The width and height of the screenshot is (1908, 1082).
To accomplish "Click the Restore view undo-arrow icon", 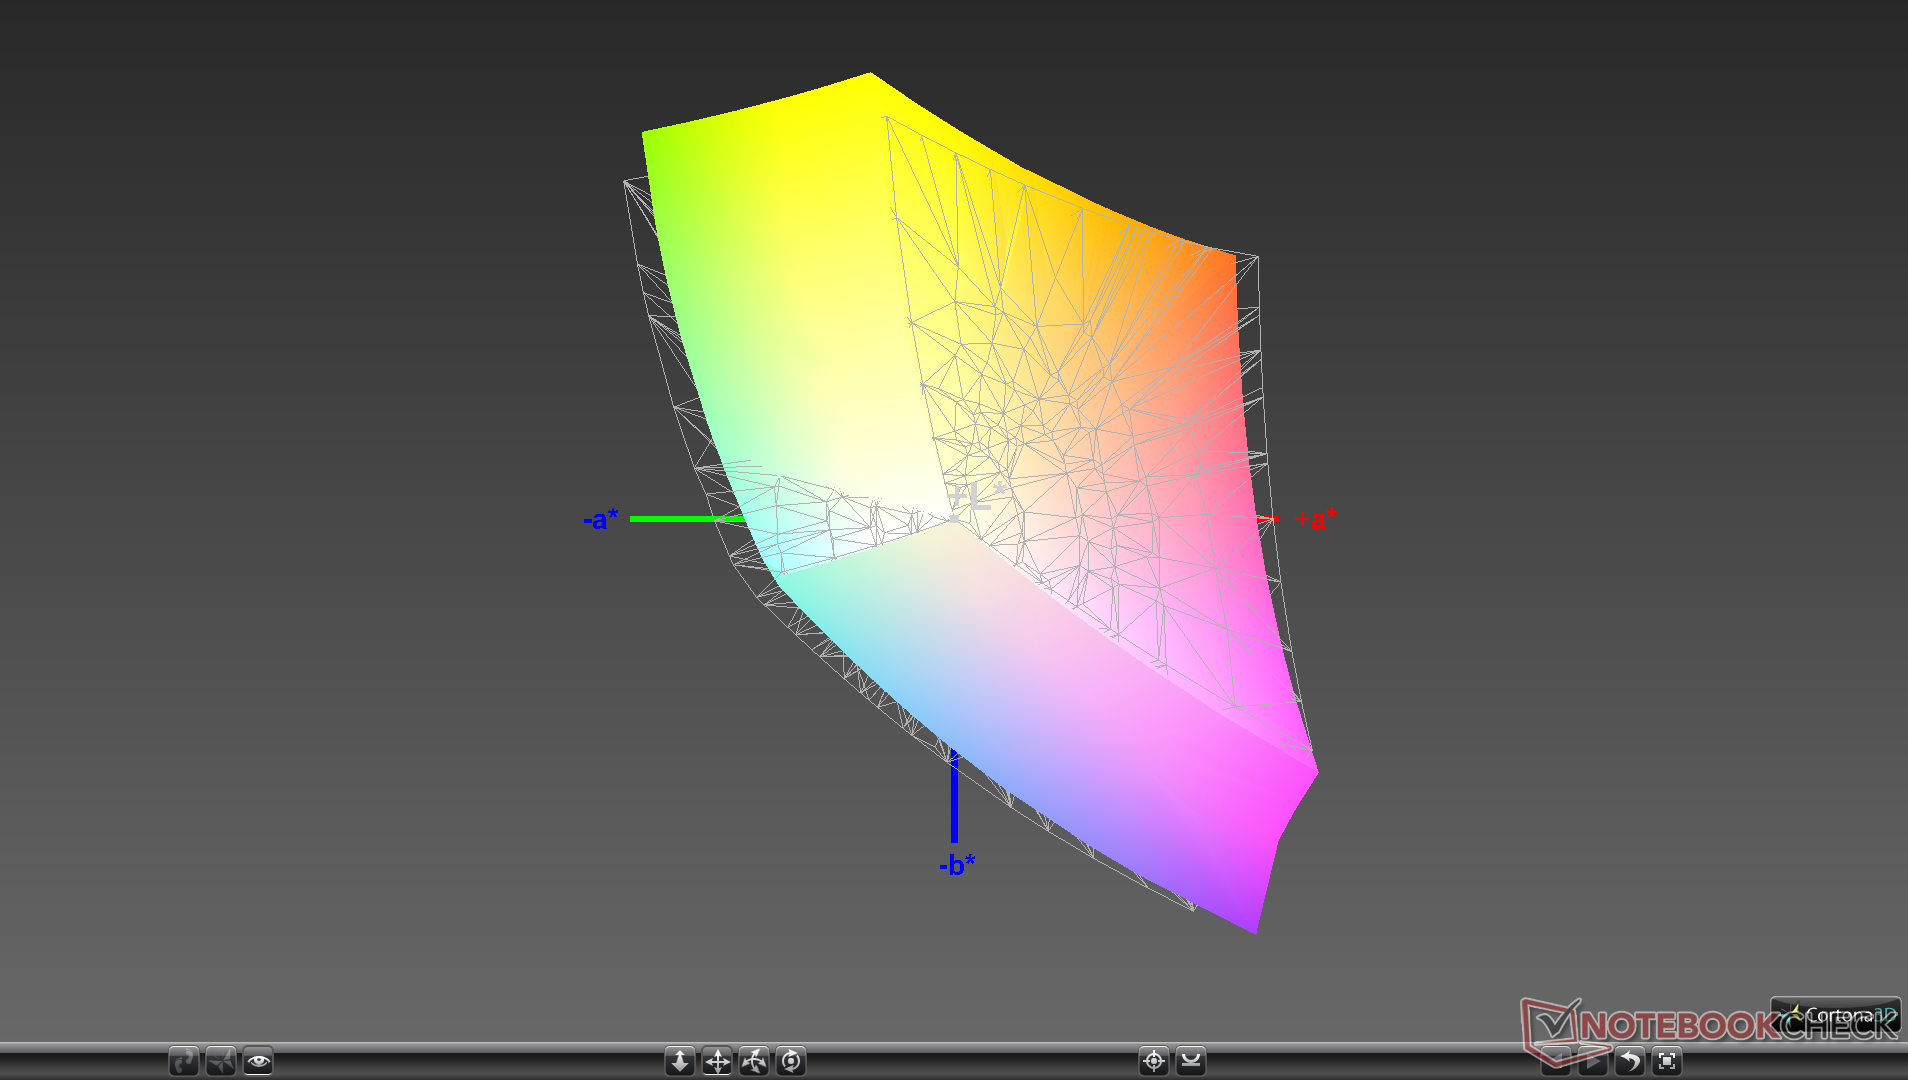I will (x=1630, y=1061).
